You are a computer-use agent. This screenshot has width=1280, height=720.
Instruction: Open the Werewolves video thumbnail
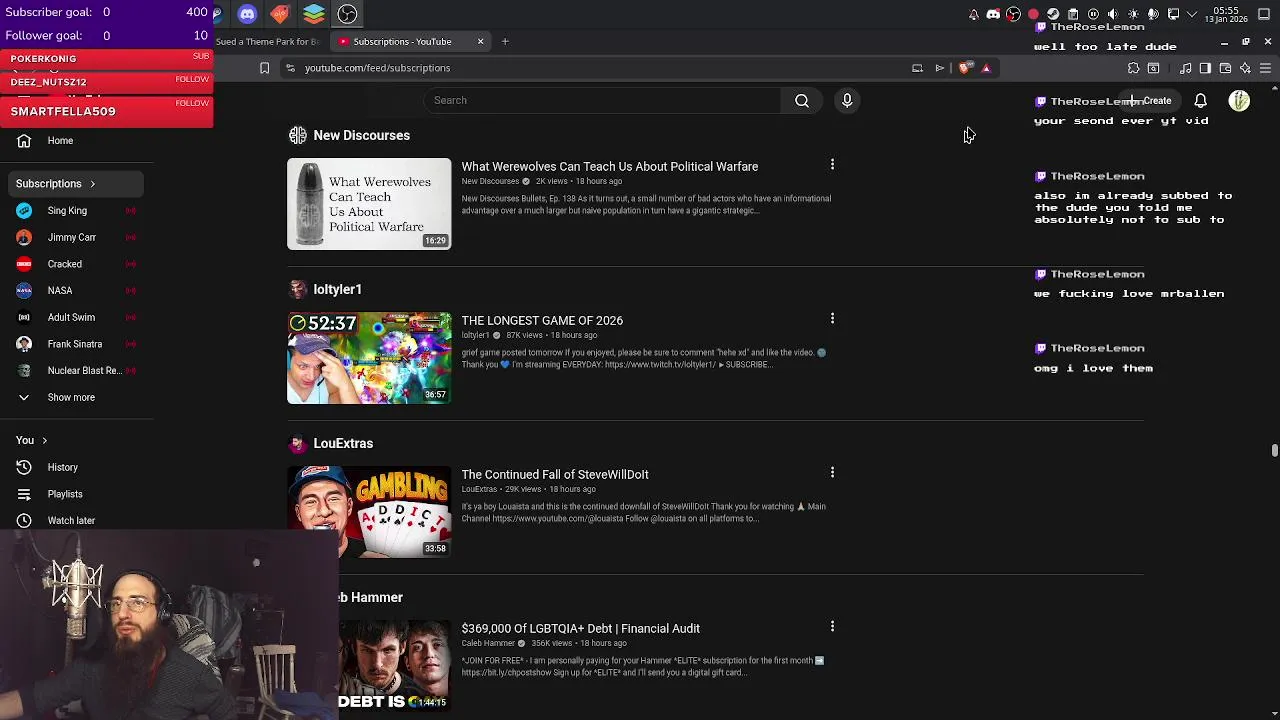pos(369,204)
